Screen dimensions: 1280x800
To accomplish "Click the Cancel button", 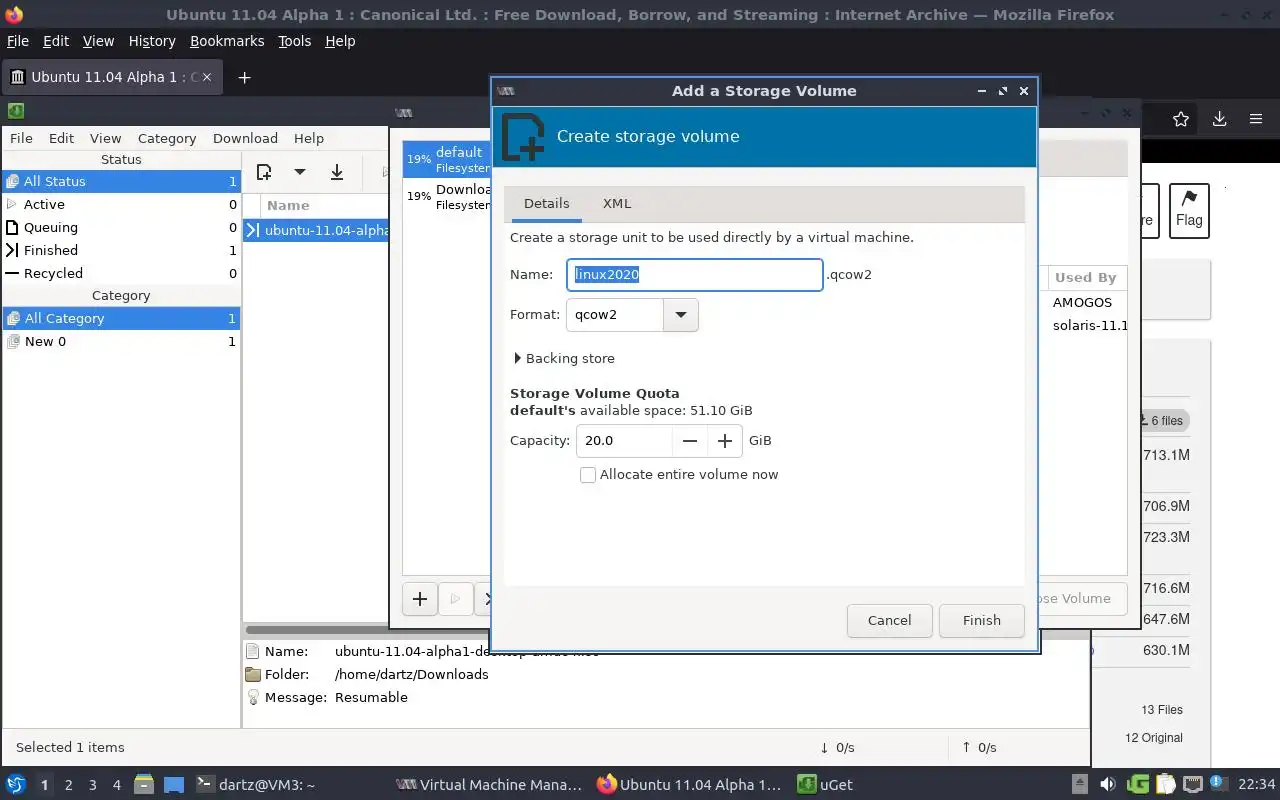I will tap(889, 620).
